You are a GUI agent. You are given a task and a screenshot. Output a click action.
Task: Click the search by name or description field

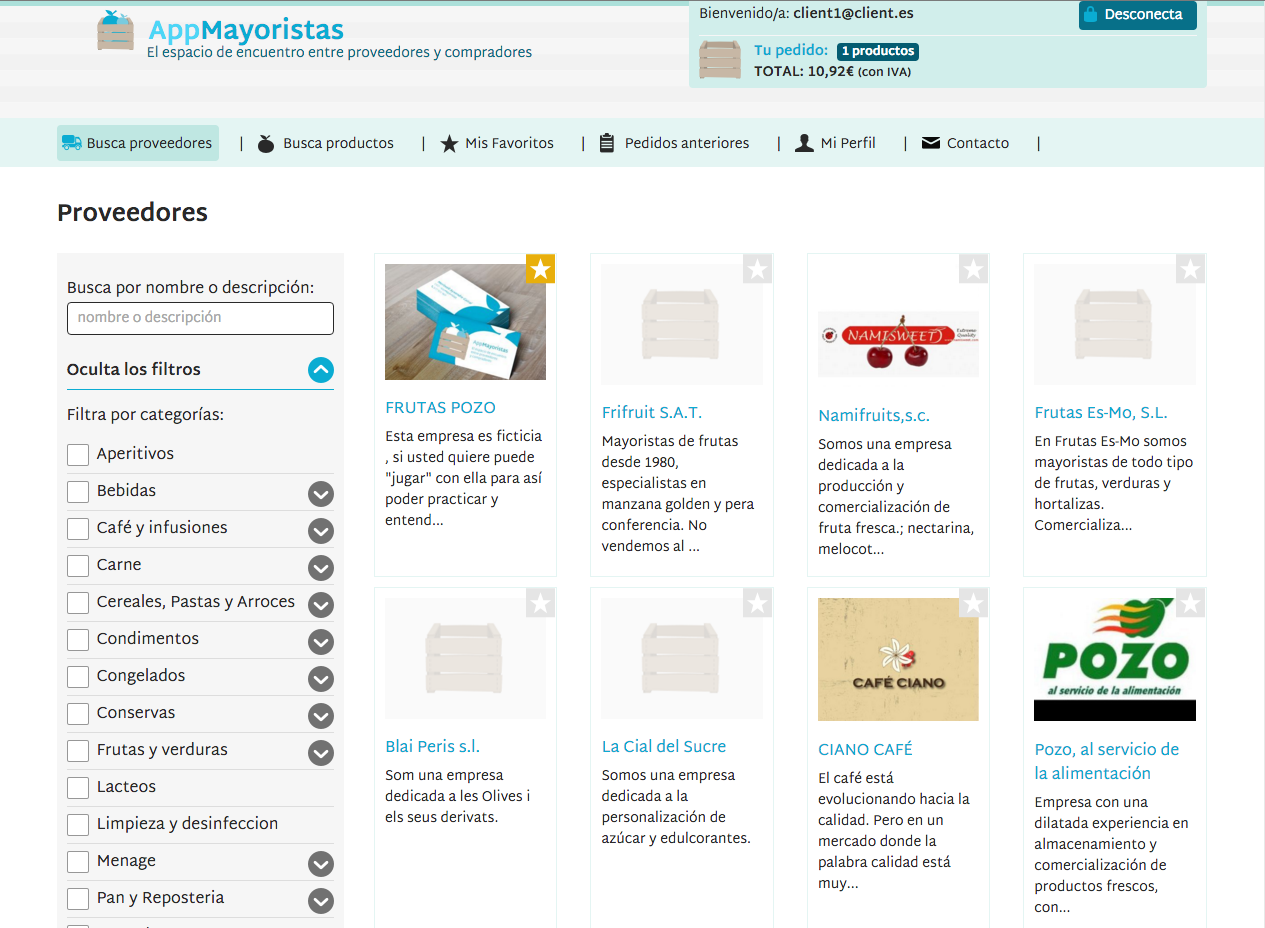click(200, 318)
